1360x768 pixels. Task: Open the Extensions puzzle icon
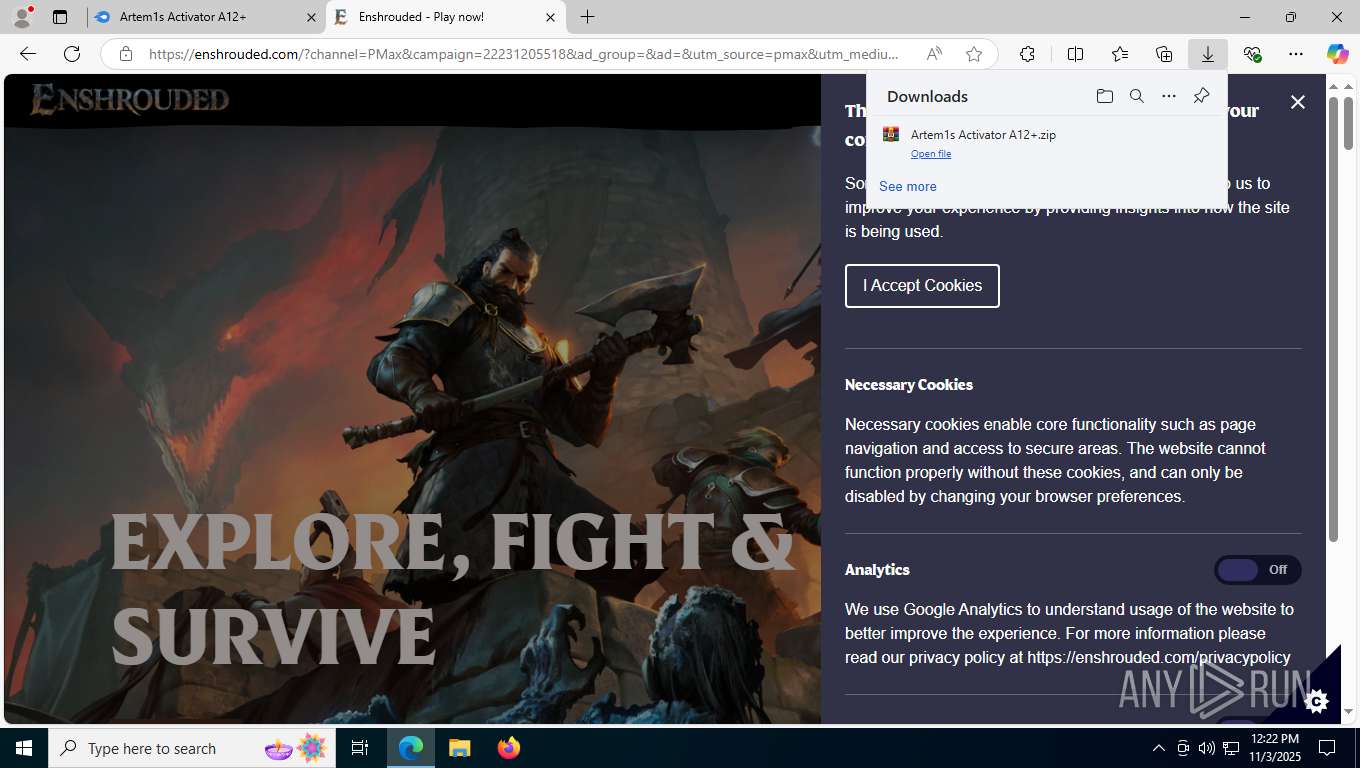pyautogui.click(x=1027, y=54)
